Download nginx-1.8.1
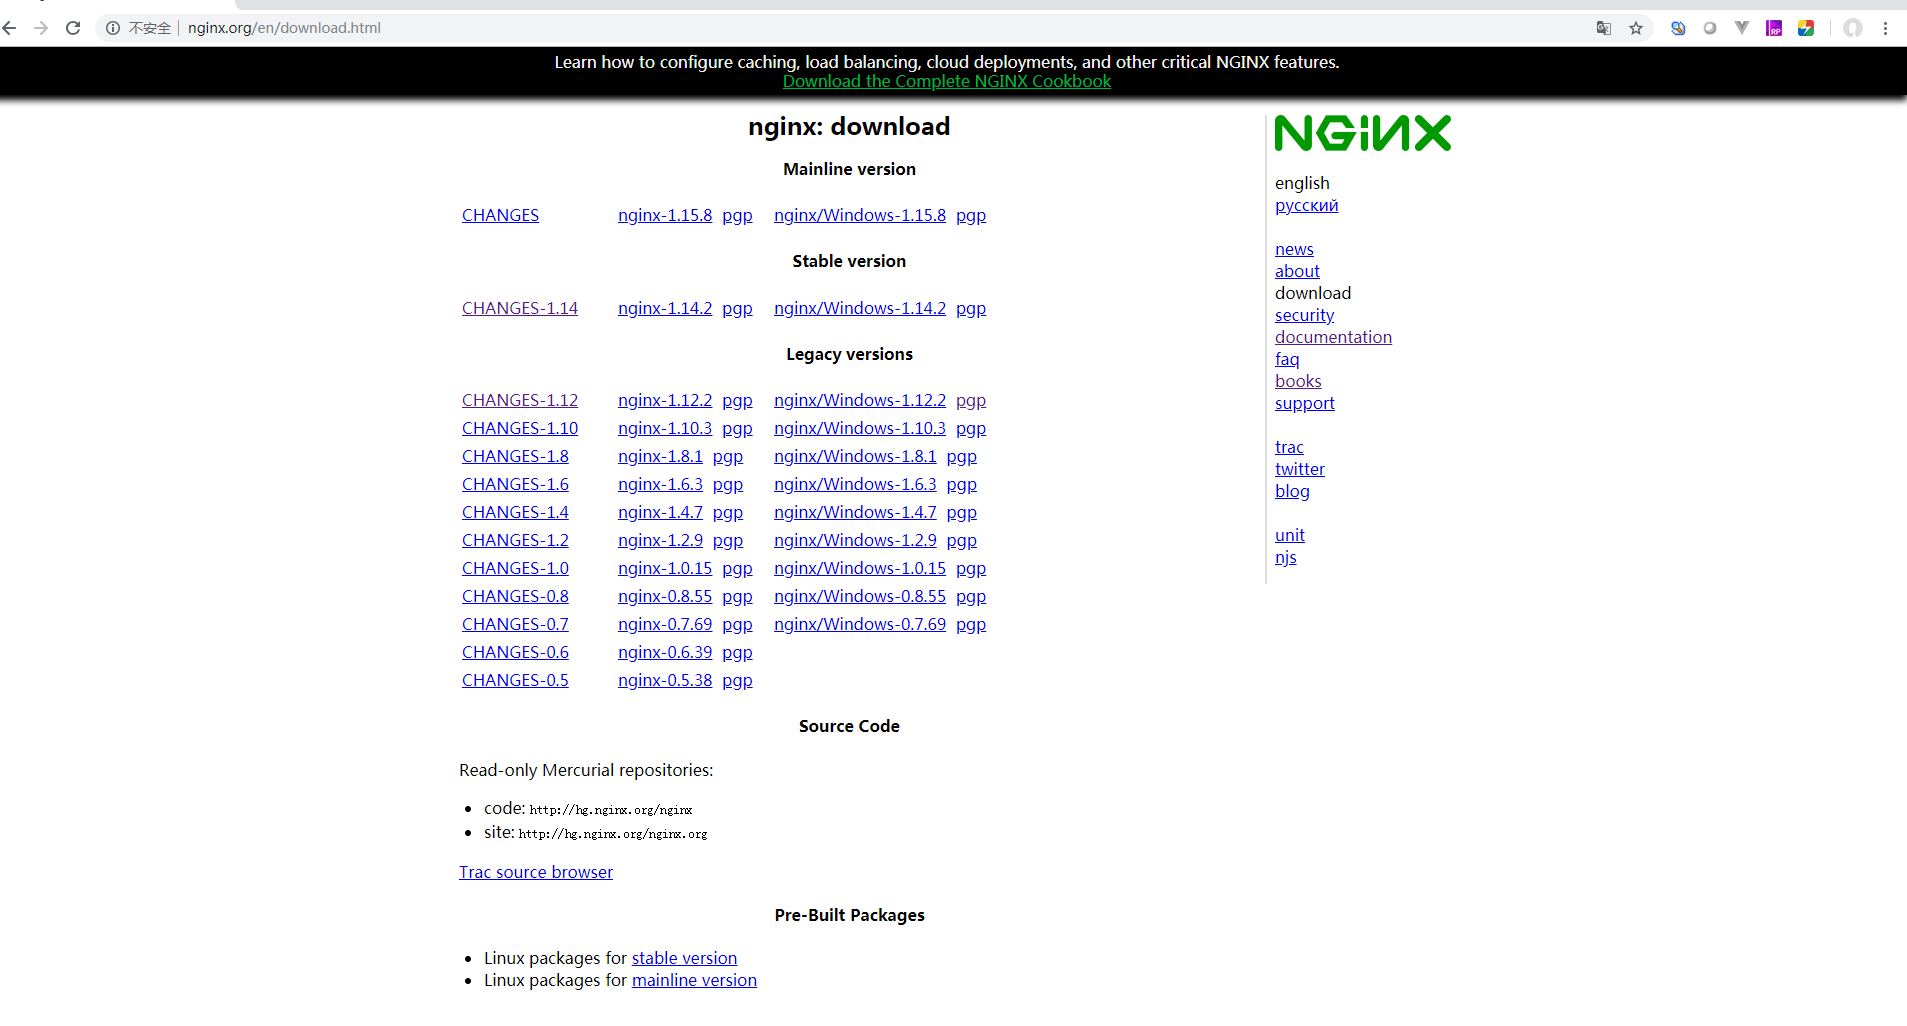The image size is (1907, 1026). (660, 456)
